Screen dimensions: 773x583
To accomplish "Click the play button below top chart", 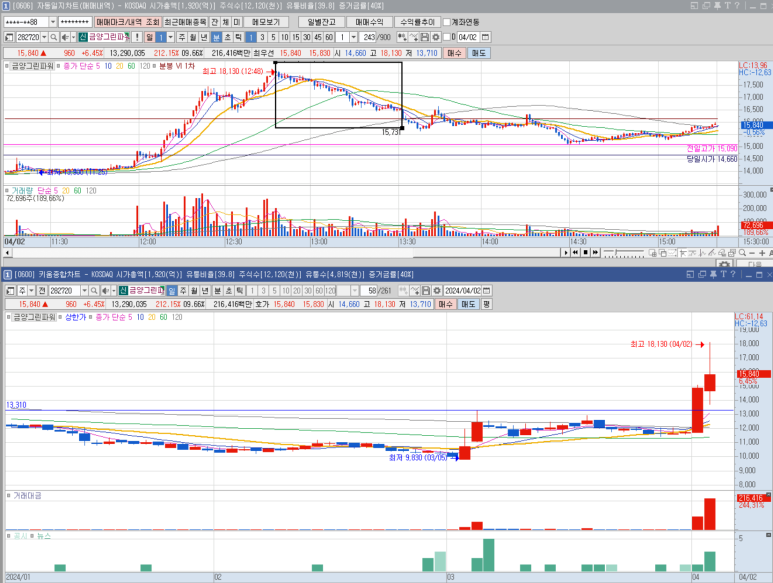I will (566, 252).
